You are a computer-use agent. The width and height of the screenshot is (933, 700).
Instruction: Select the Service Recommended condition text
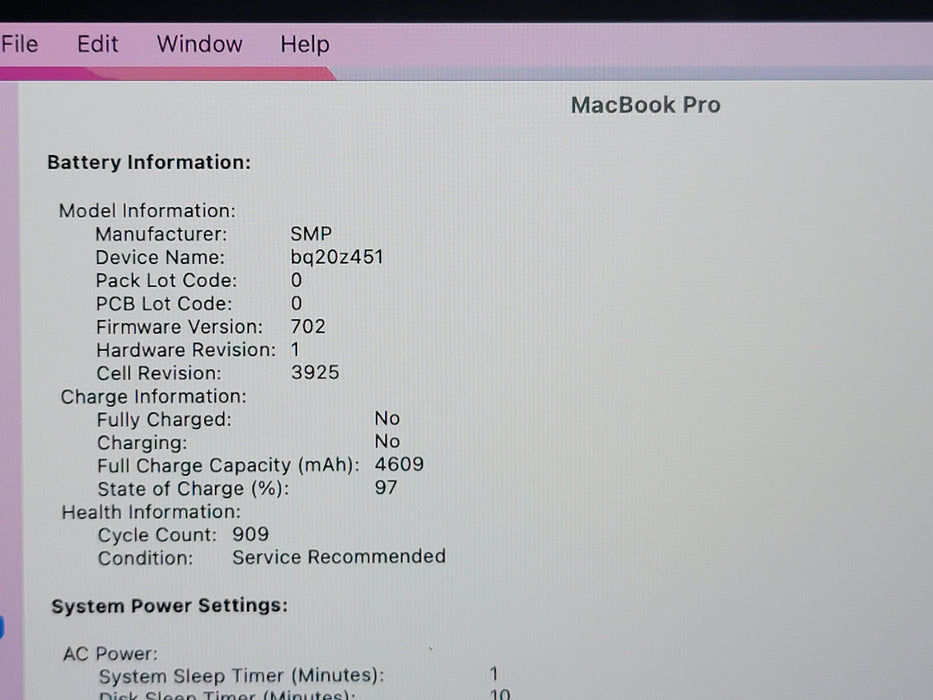pyautogui.click(x=339, y=557)
